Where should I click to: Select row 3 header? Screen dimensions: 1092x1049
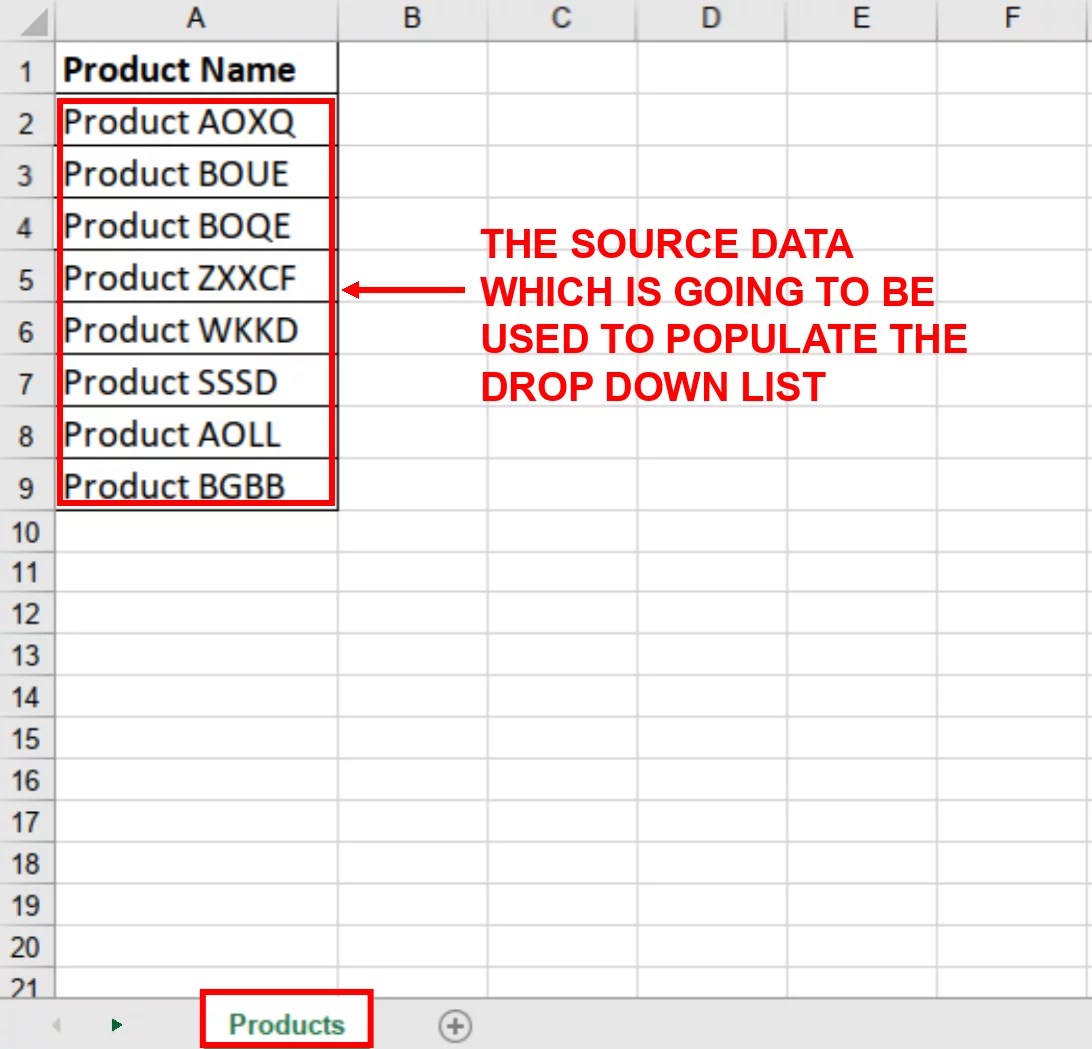(26, 173)
